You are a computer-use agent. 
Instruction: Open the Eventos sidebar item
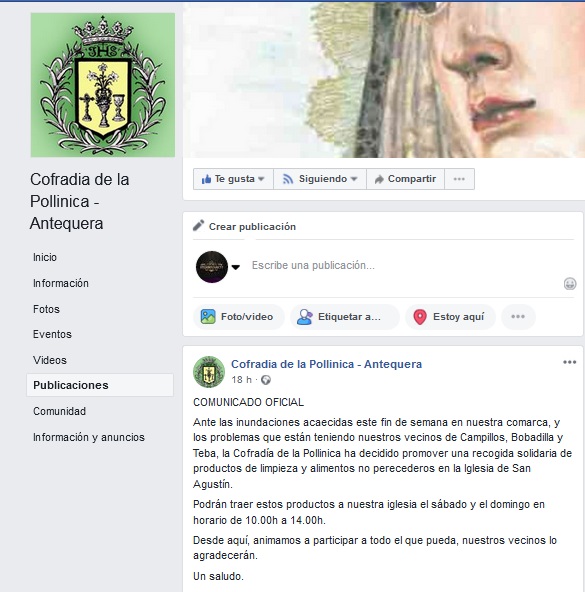(x=52, y=334)
